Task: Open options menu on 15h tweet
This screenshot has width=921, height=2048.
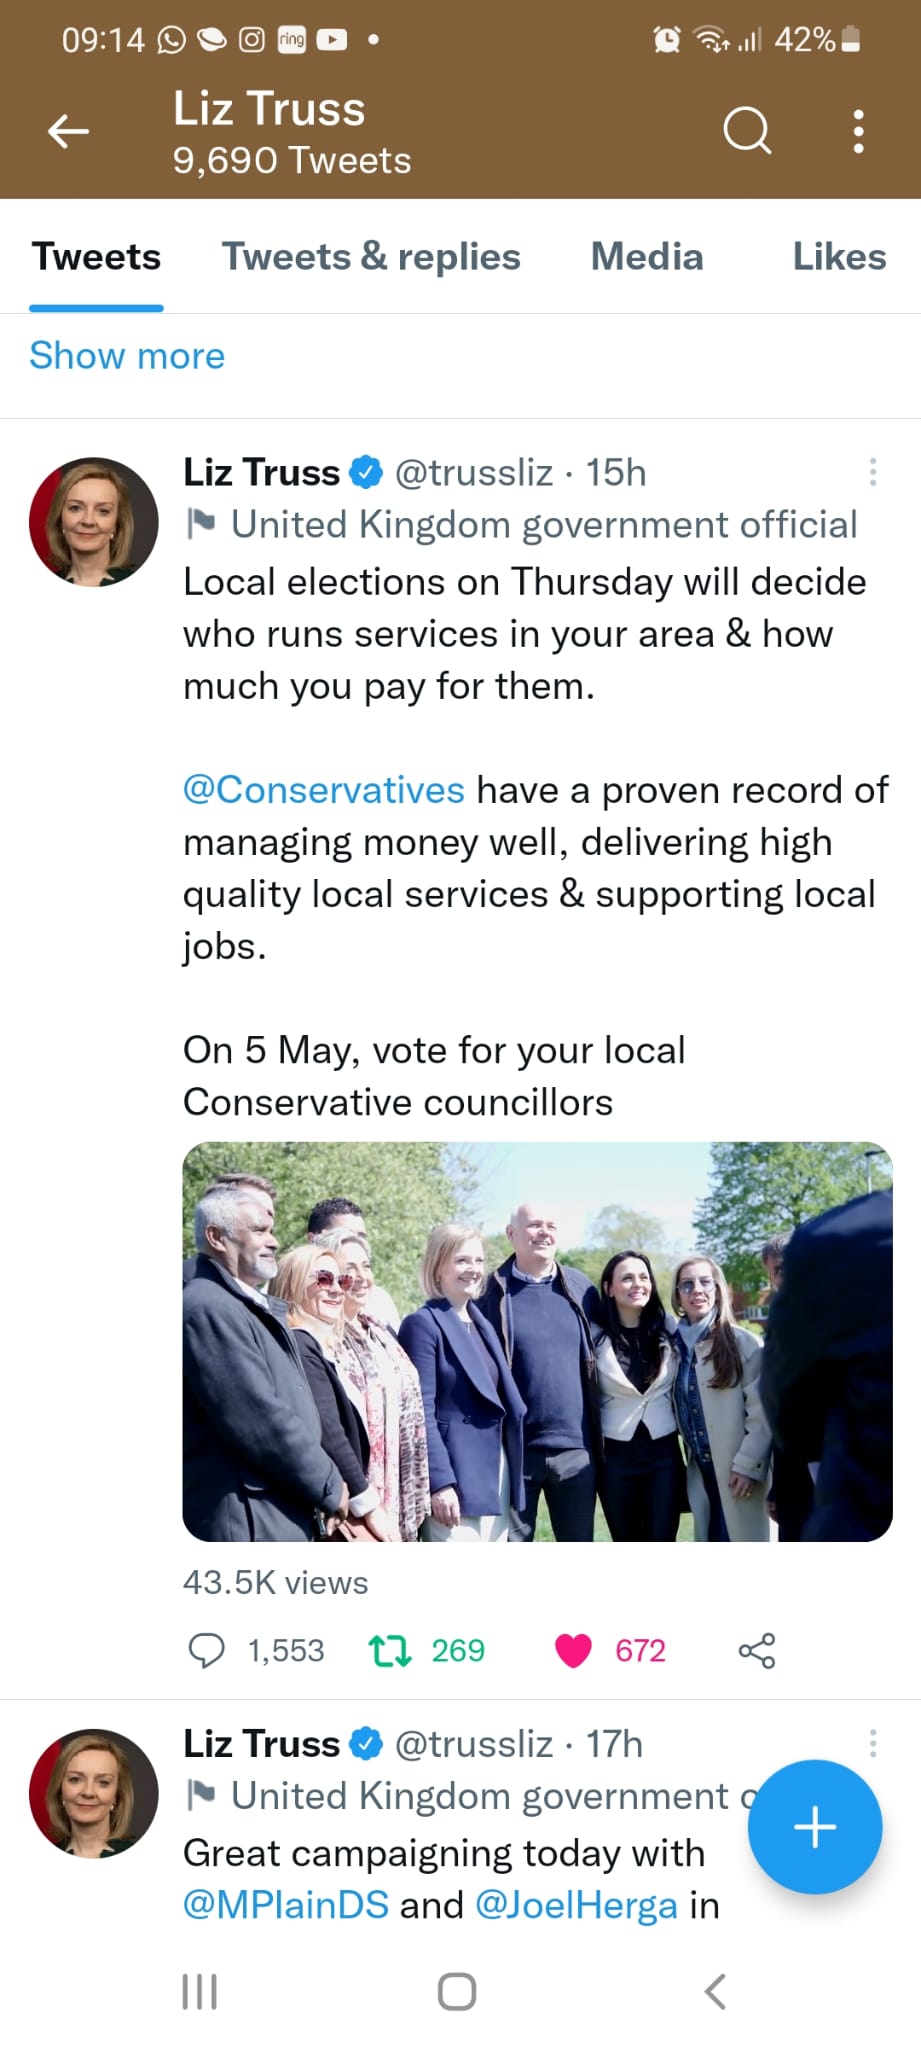Action: (x=873, y=472)
